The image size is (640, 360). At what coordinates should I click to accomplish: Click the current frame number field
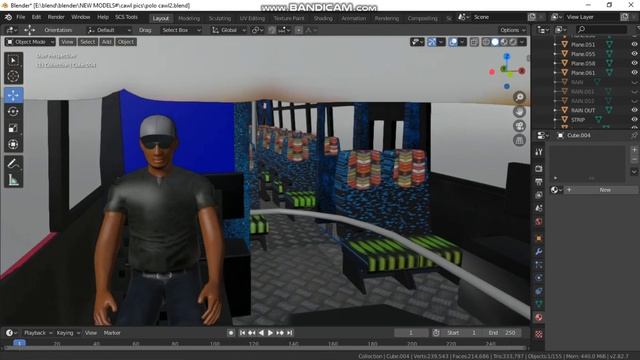pos(411,333)
